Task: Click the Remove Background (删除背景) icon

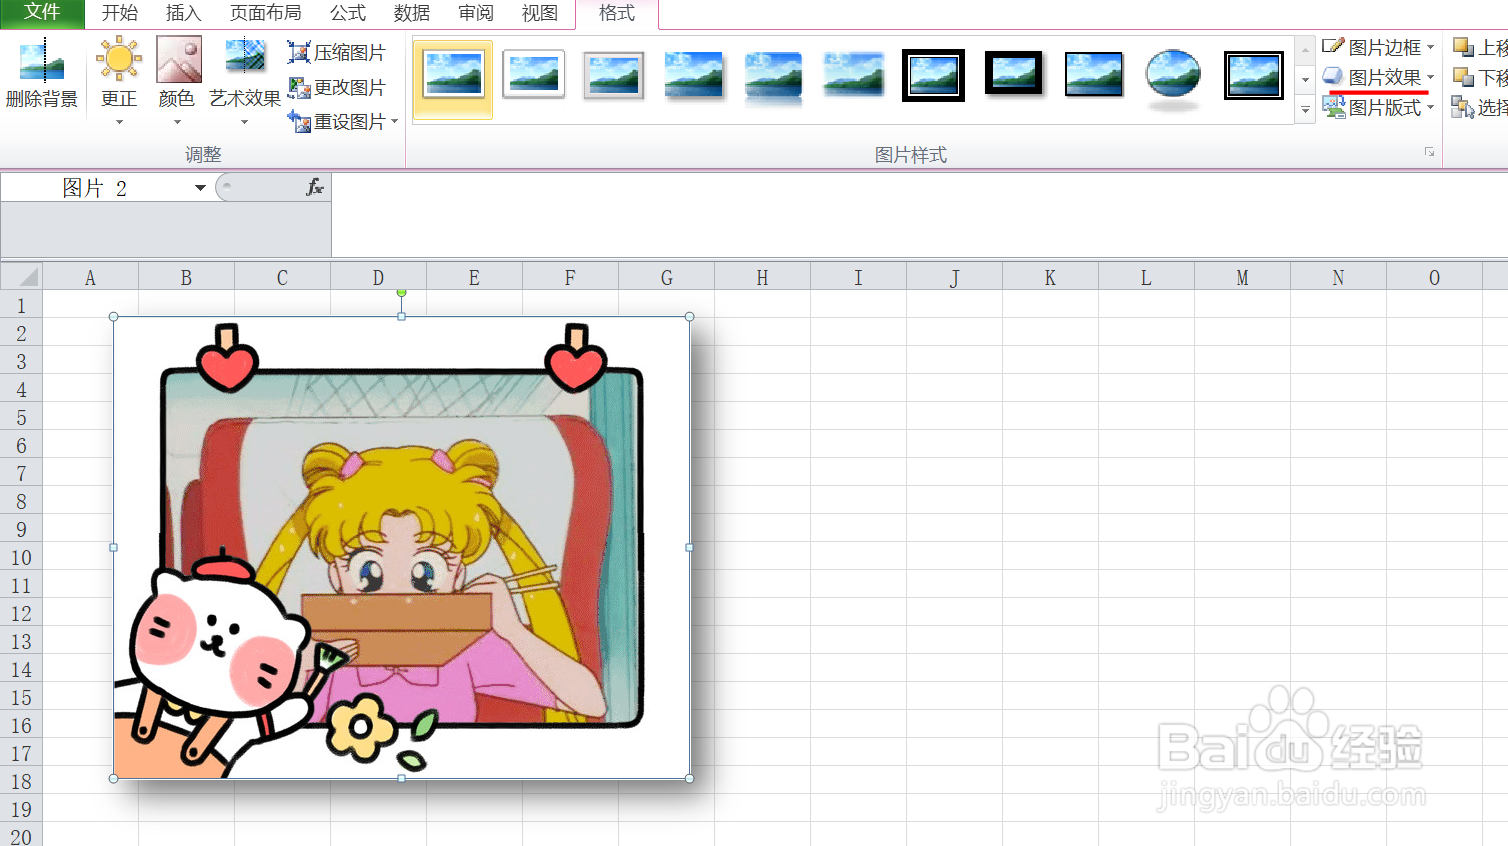Action: tap(42, 60)
